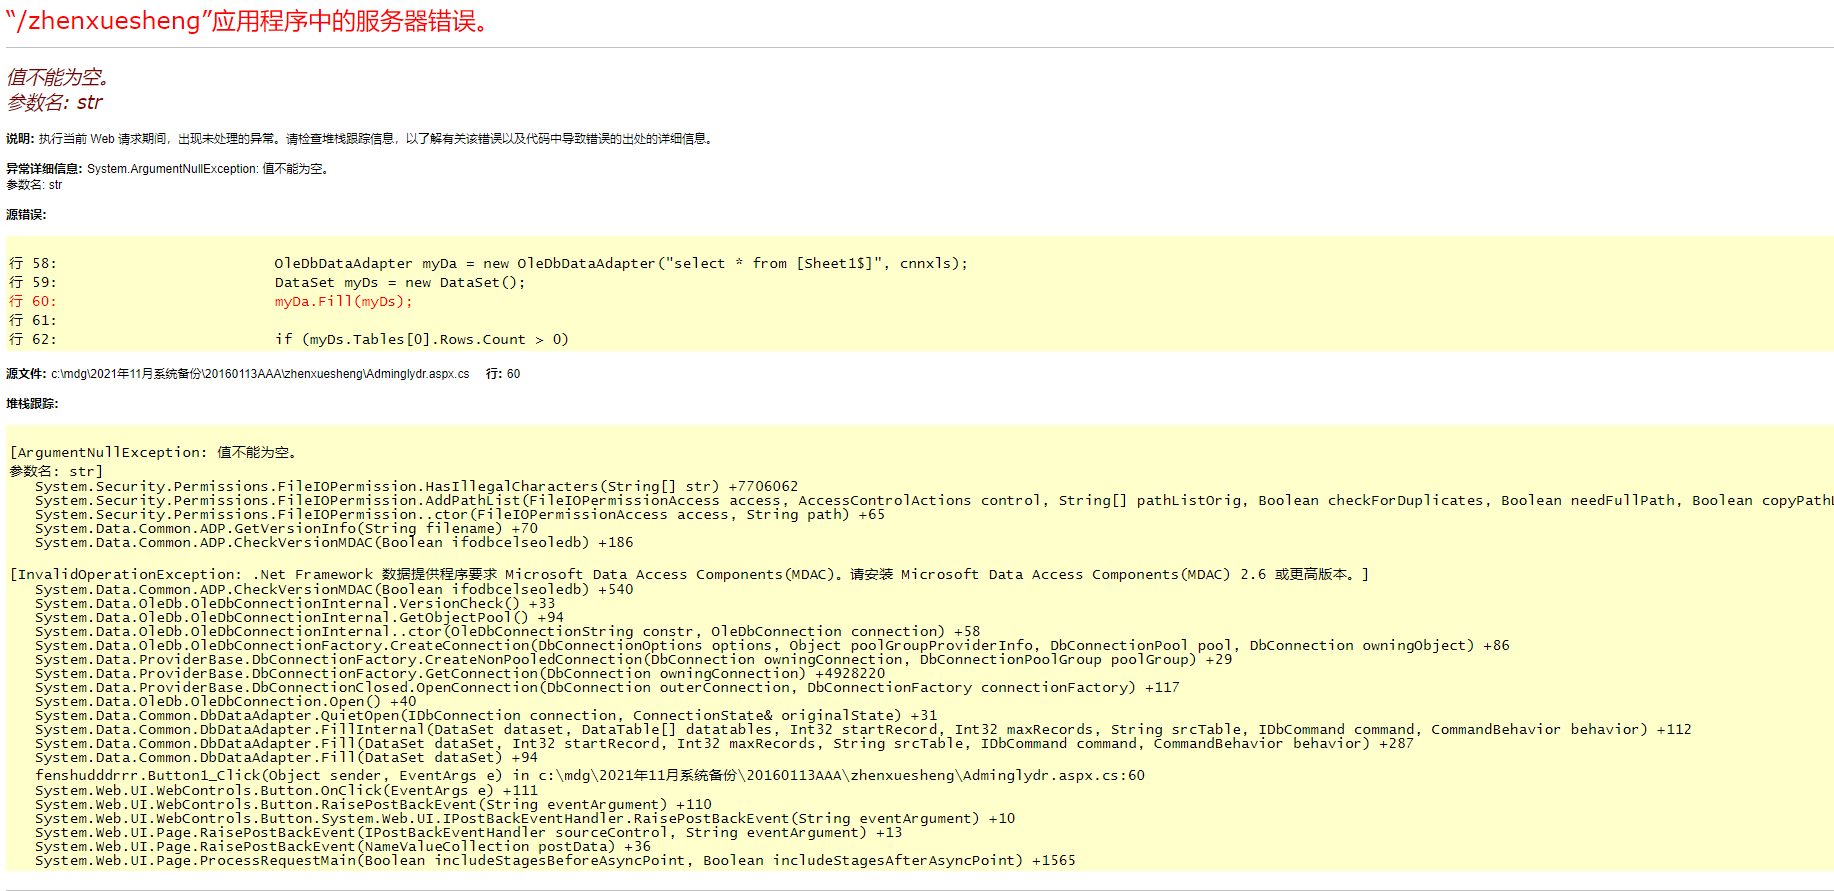Screen dimensions: 1834x891
Task: Click source line 58 with OleDbDataAdapter
Action: pyautogui.click(x=489, y=264)
